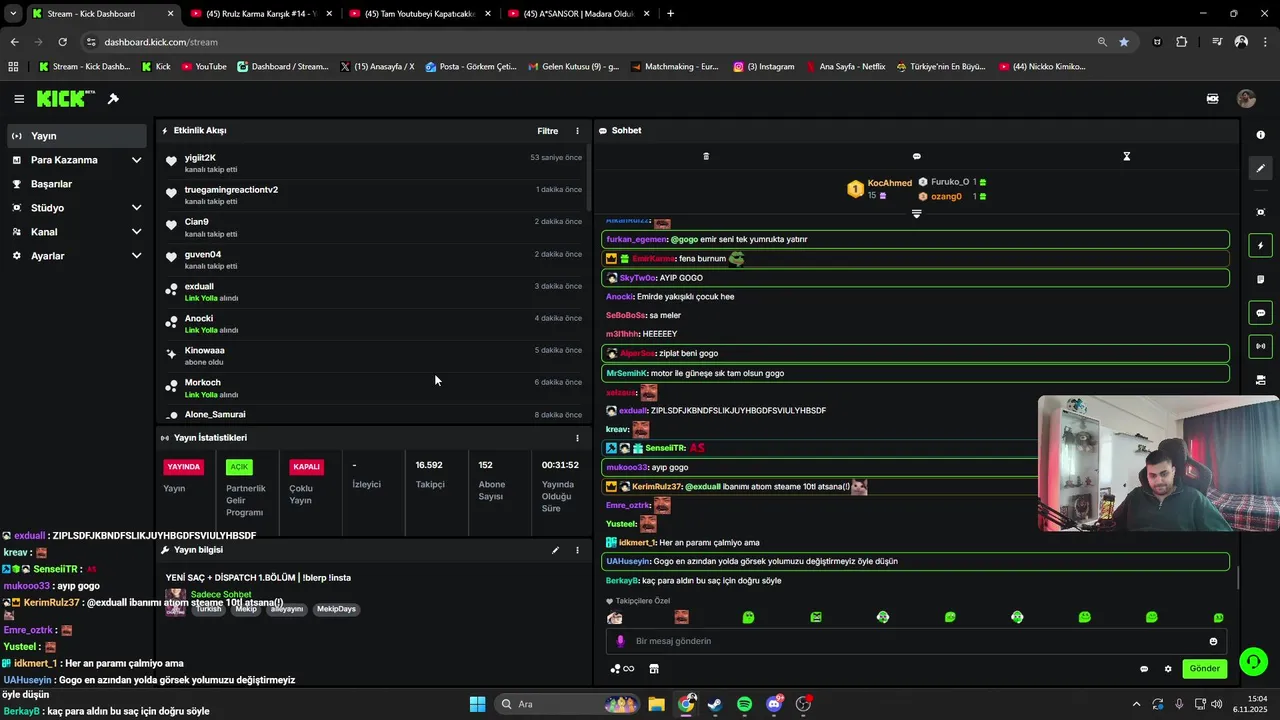Expand the Kanal sidebar section

(136, 232)
